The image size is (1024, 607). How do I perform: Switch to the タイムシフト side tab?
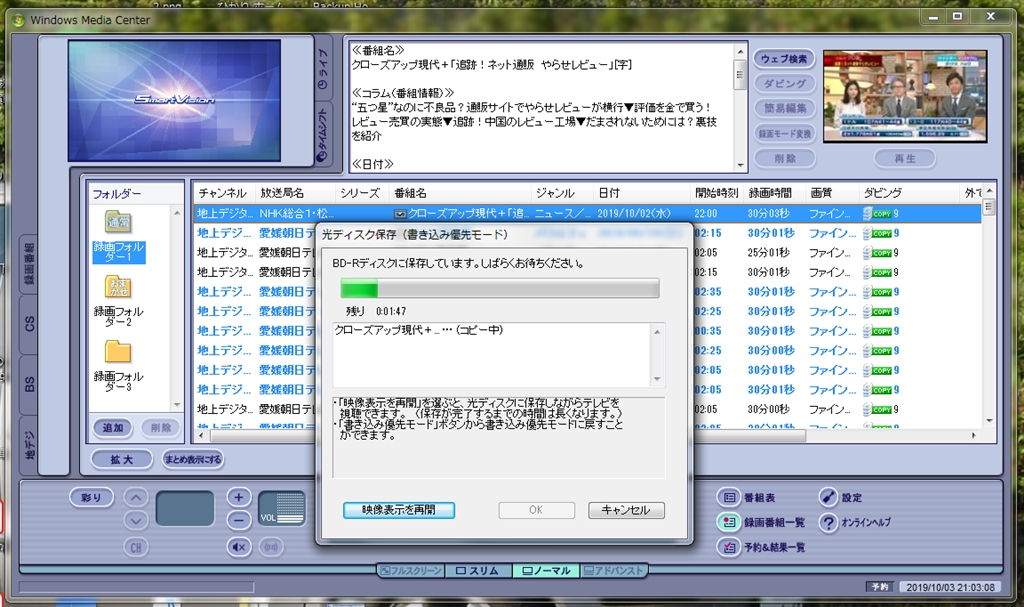click(323, 135)
